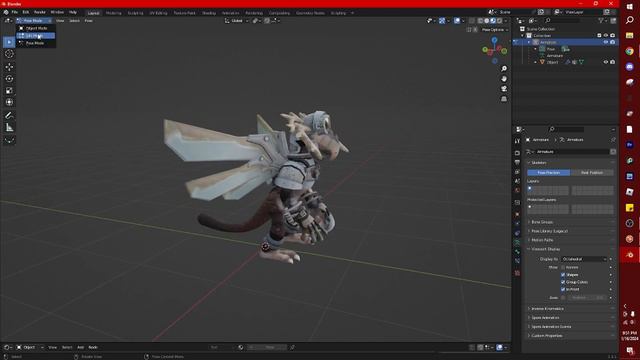
Task: Select the Select Box tool
Action: (x=9, y=42)
